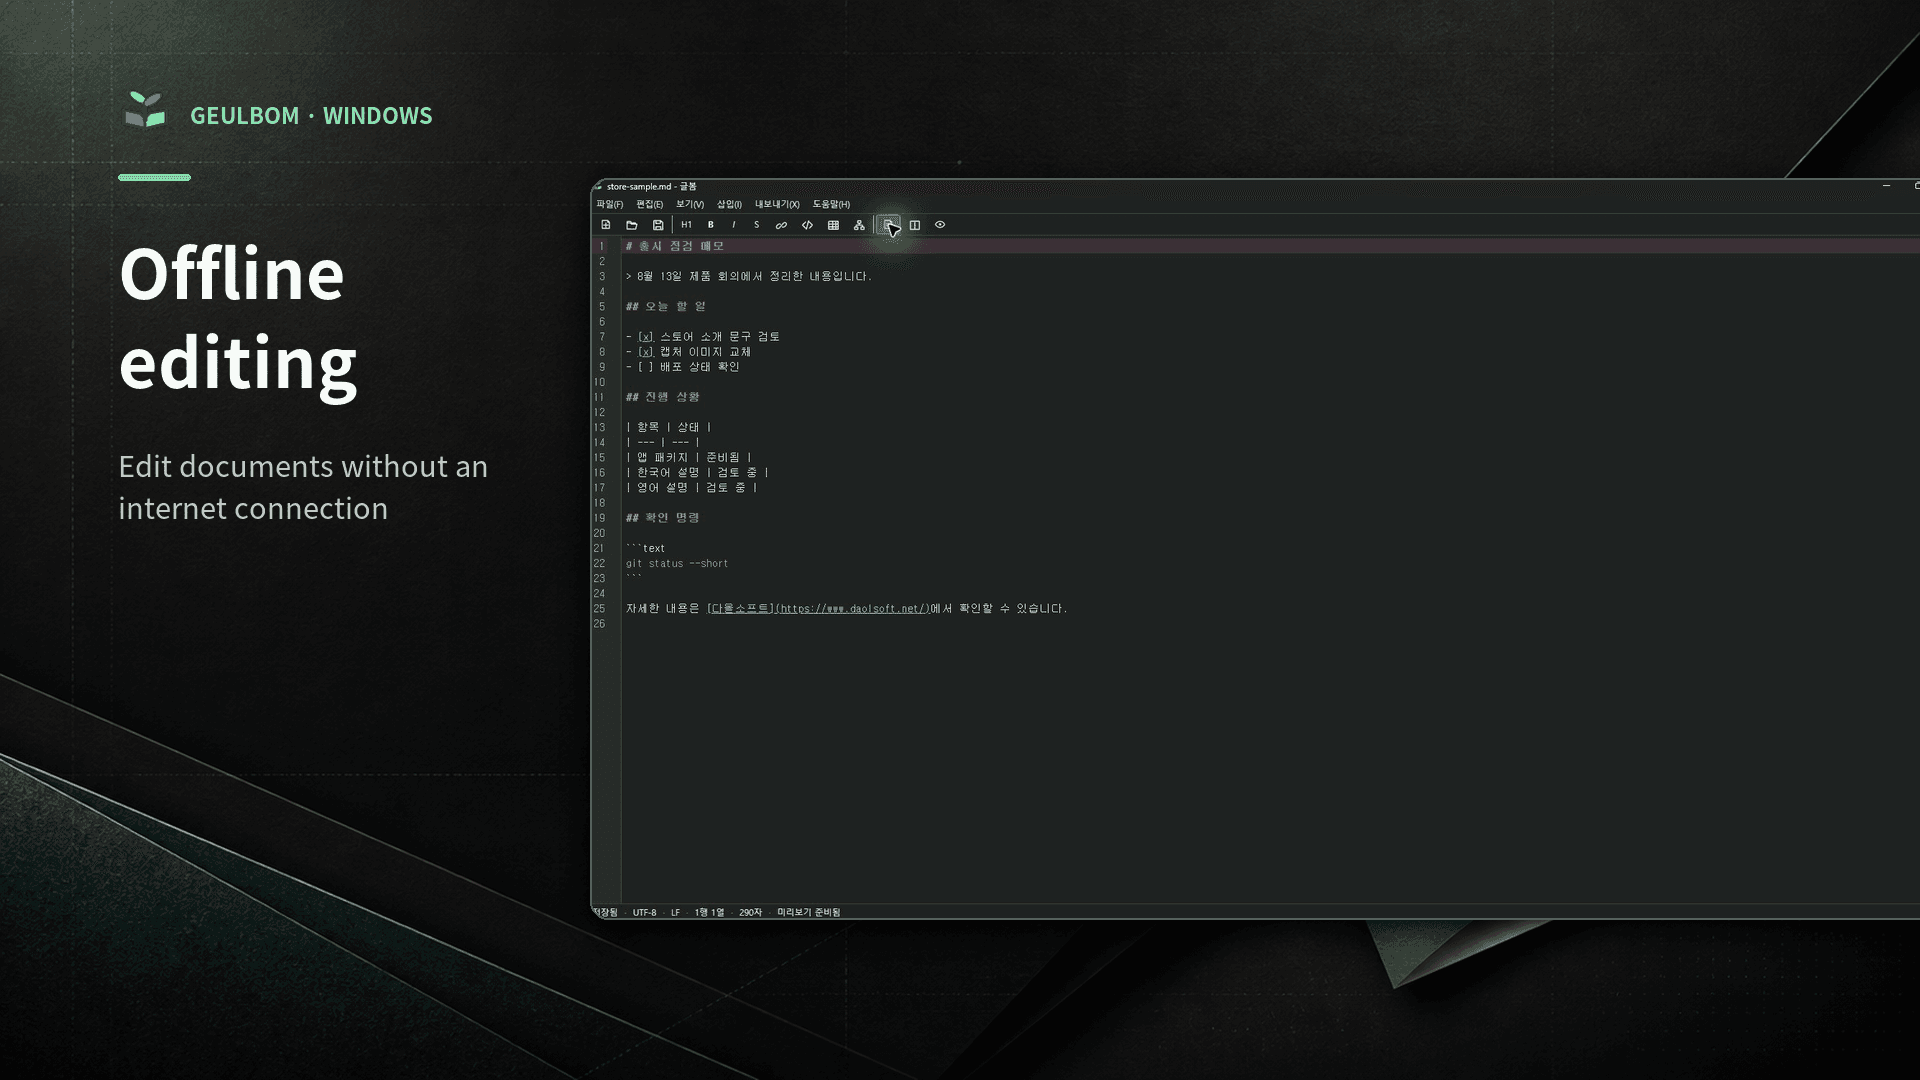The height and width of the screenshot is (1080, 1920).
Task: Save the document with the floppy icon
Action: [658, 225]
